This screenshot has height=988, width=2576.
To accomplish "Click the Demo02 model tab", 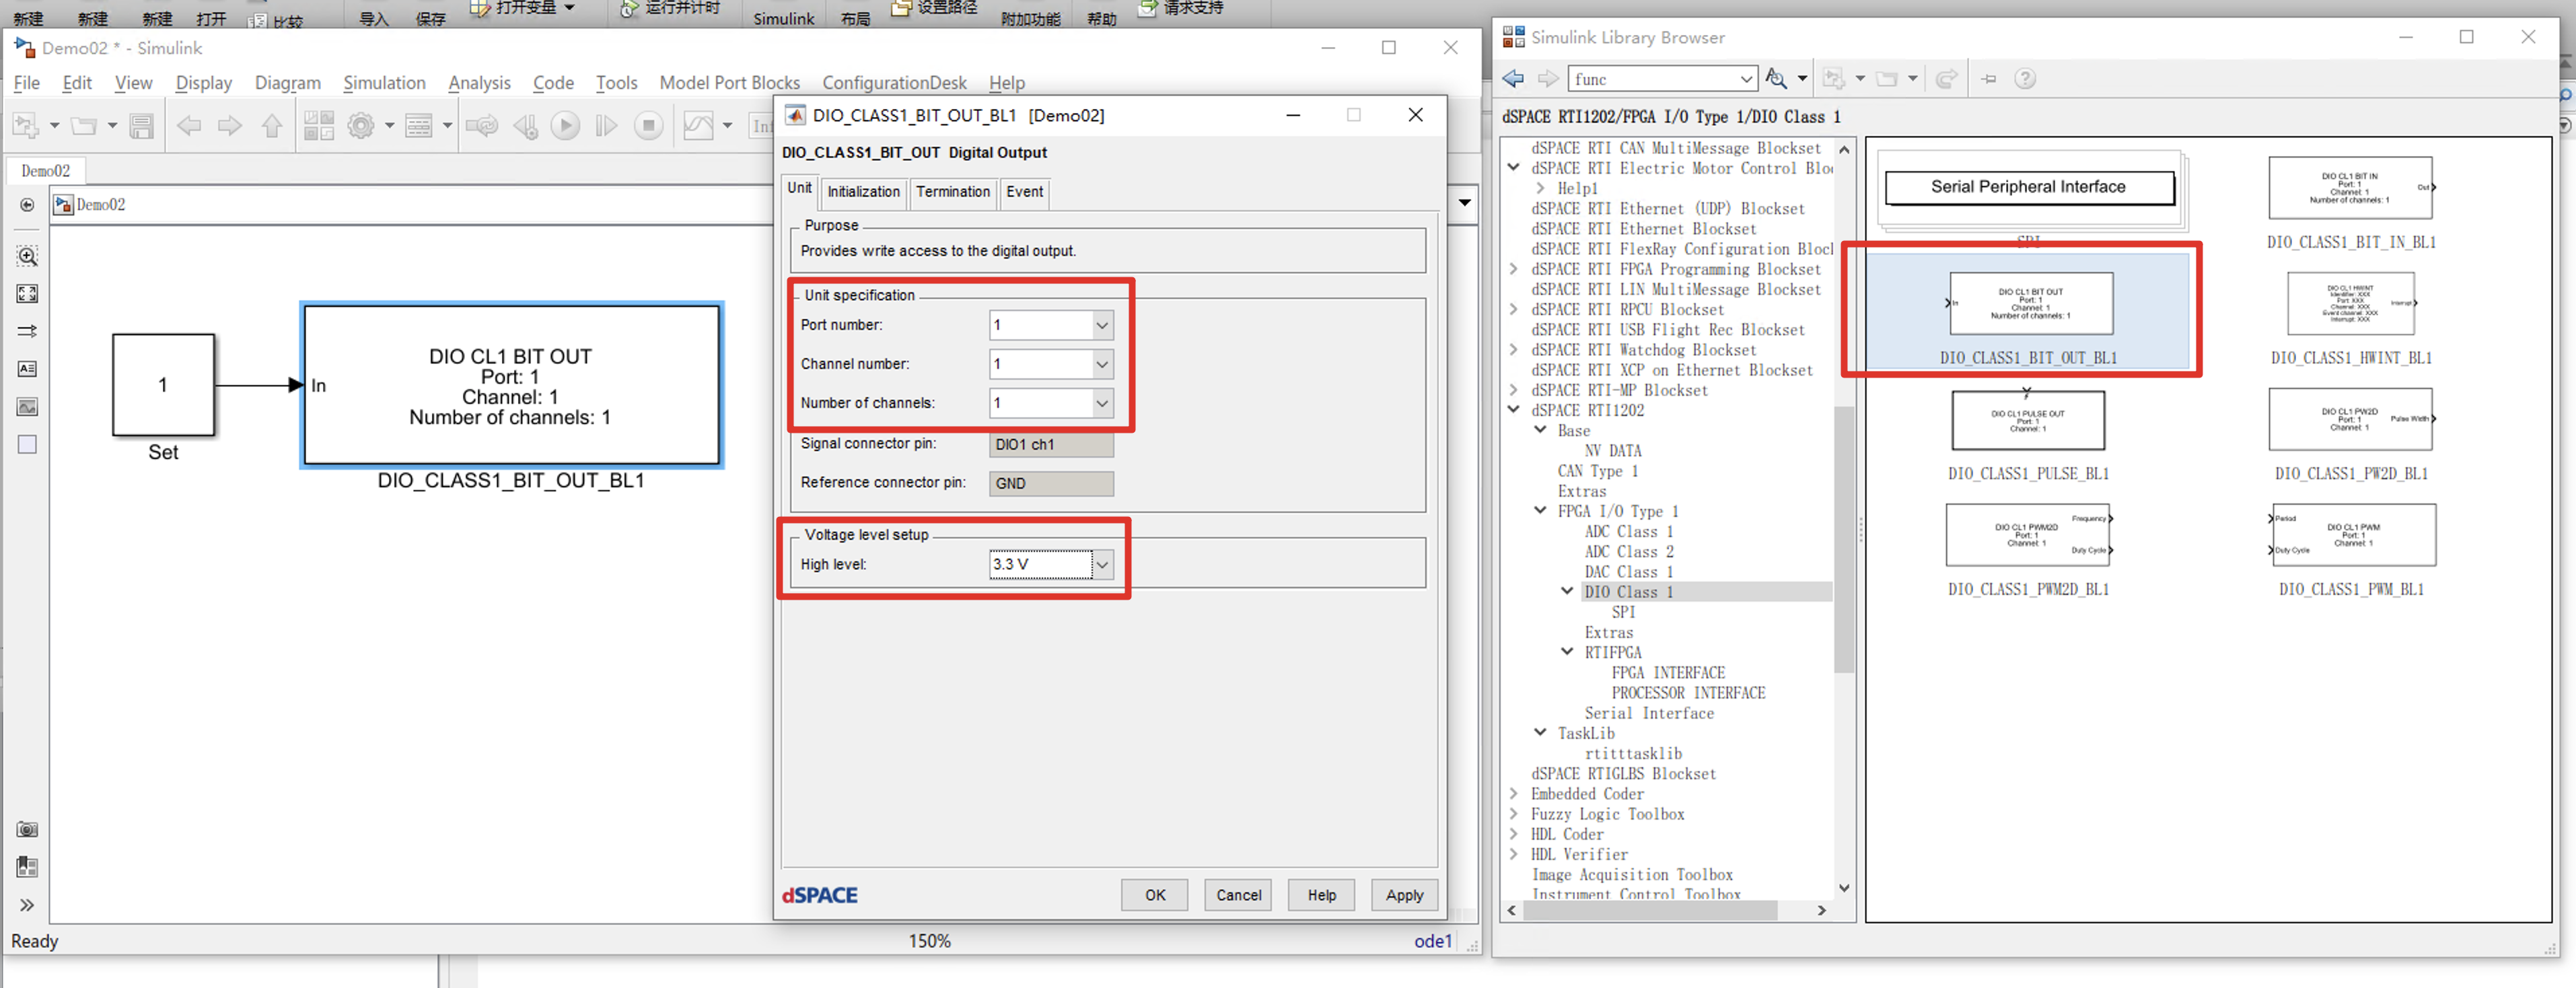I will (x=46, y=171).
